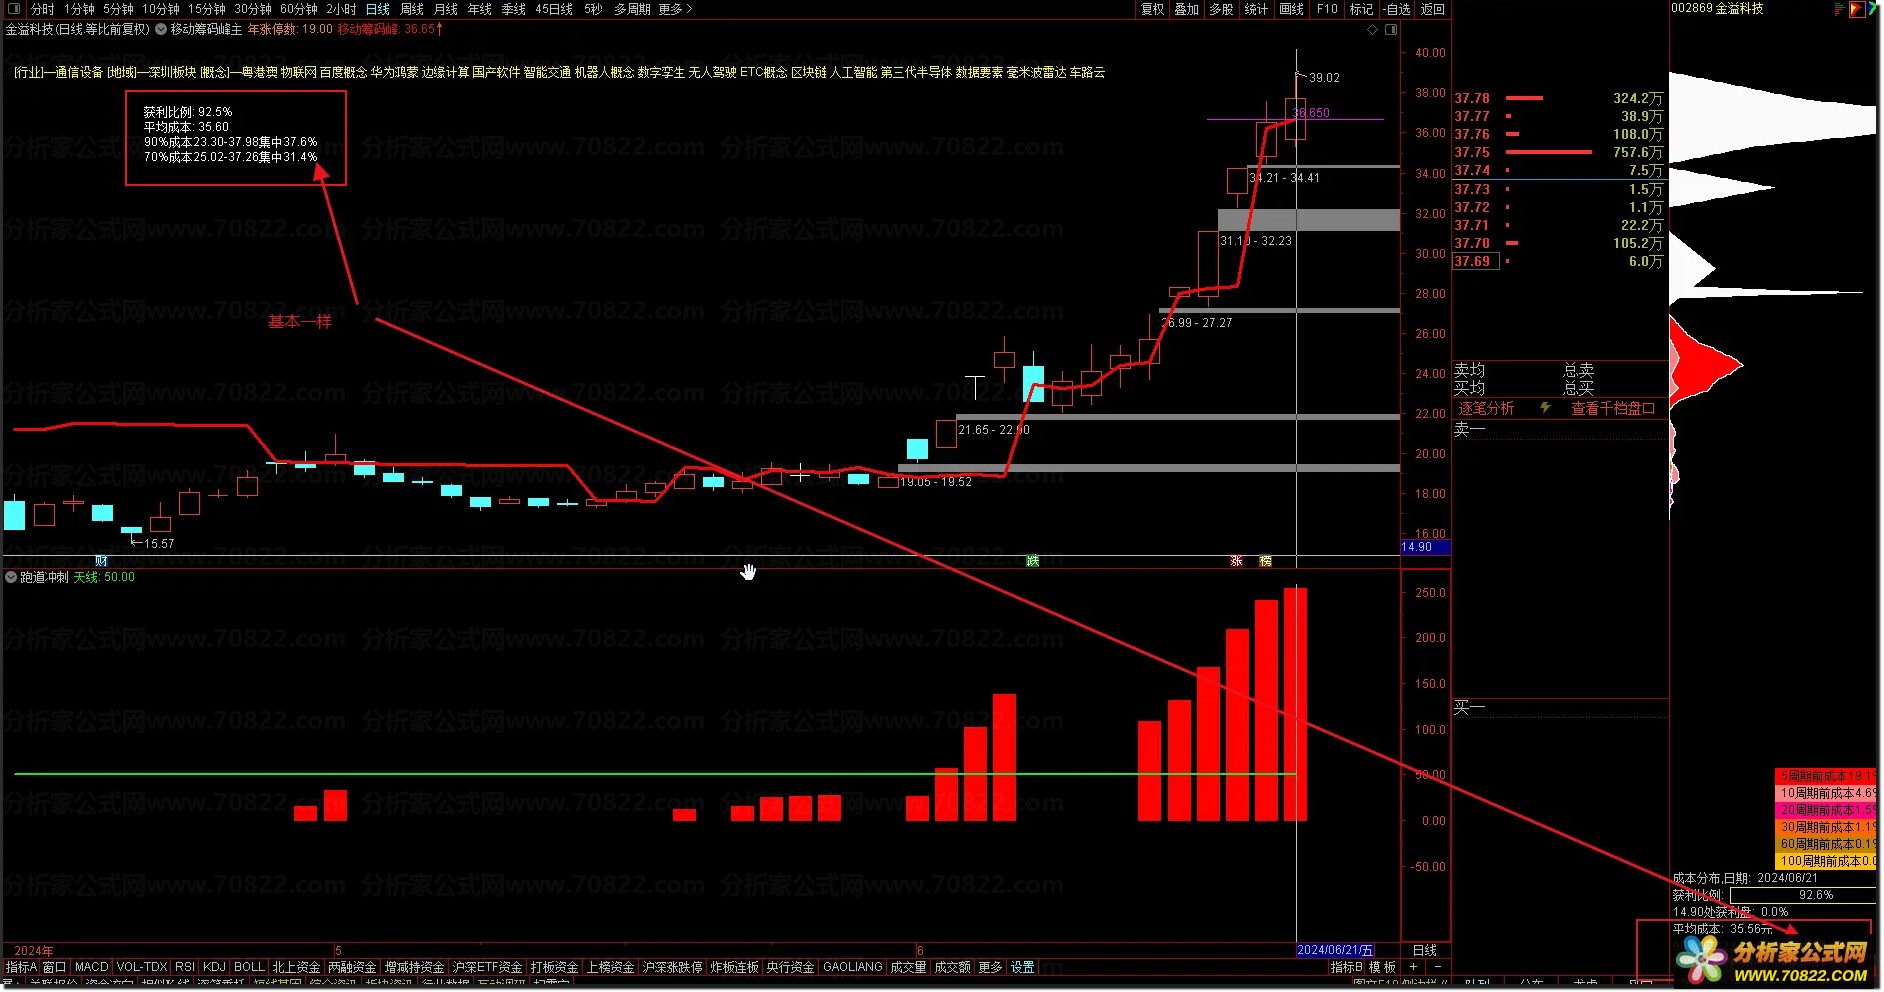
Task: Click the 返回 button
Action: pyautogui.click(x=1433, y=9)
